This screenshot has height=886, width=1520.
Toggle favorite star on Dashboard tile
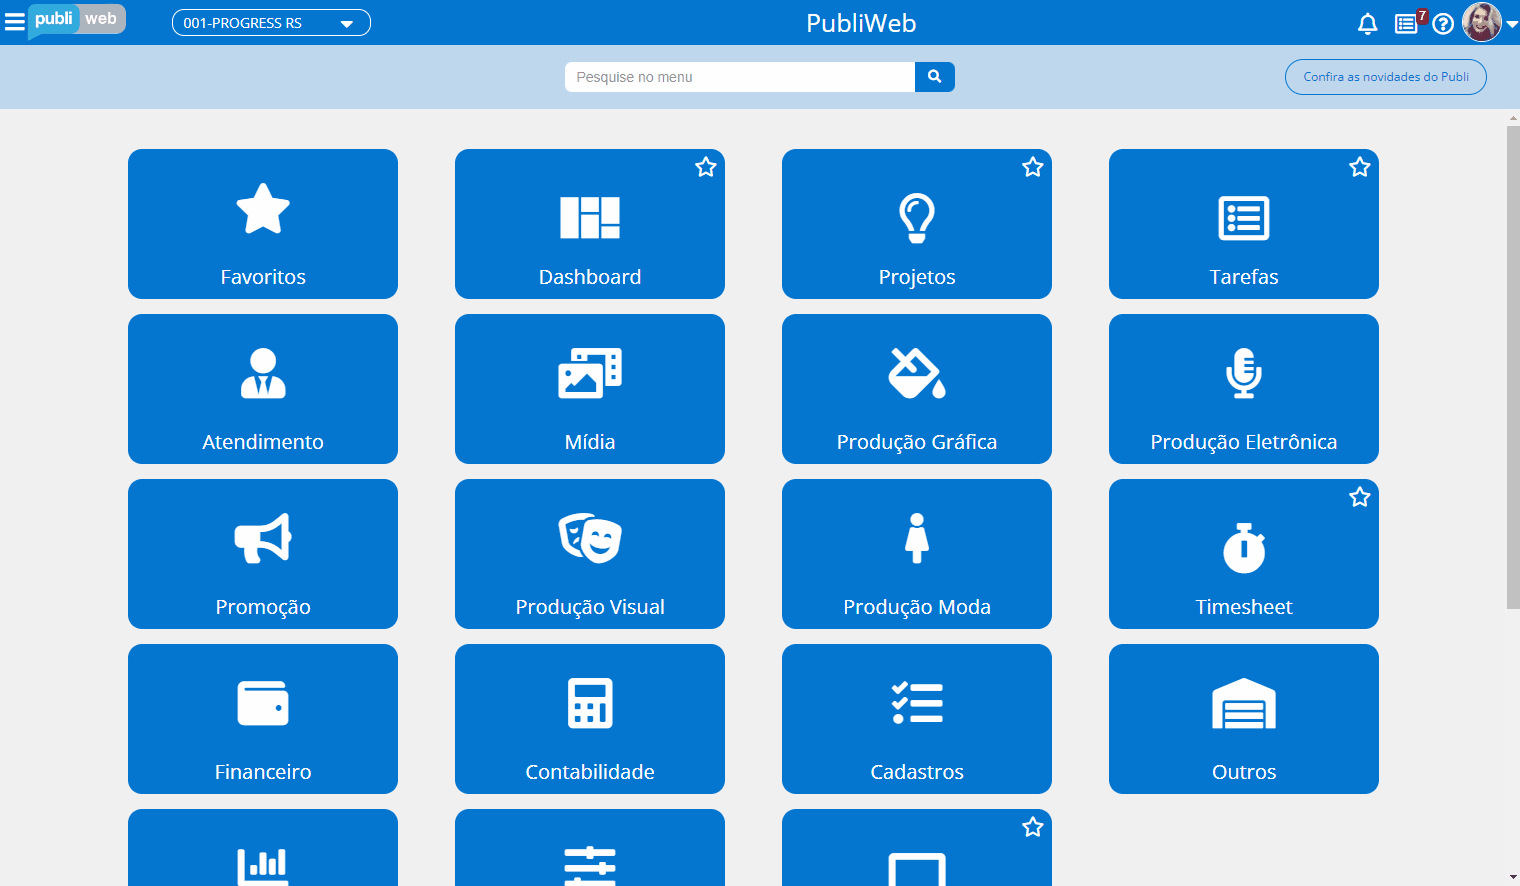point(706,167)
